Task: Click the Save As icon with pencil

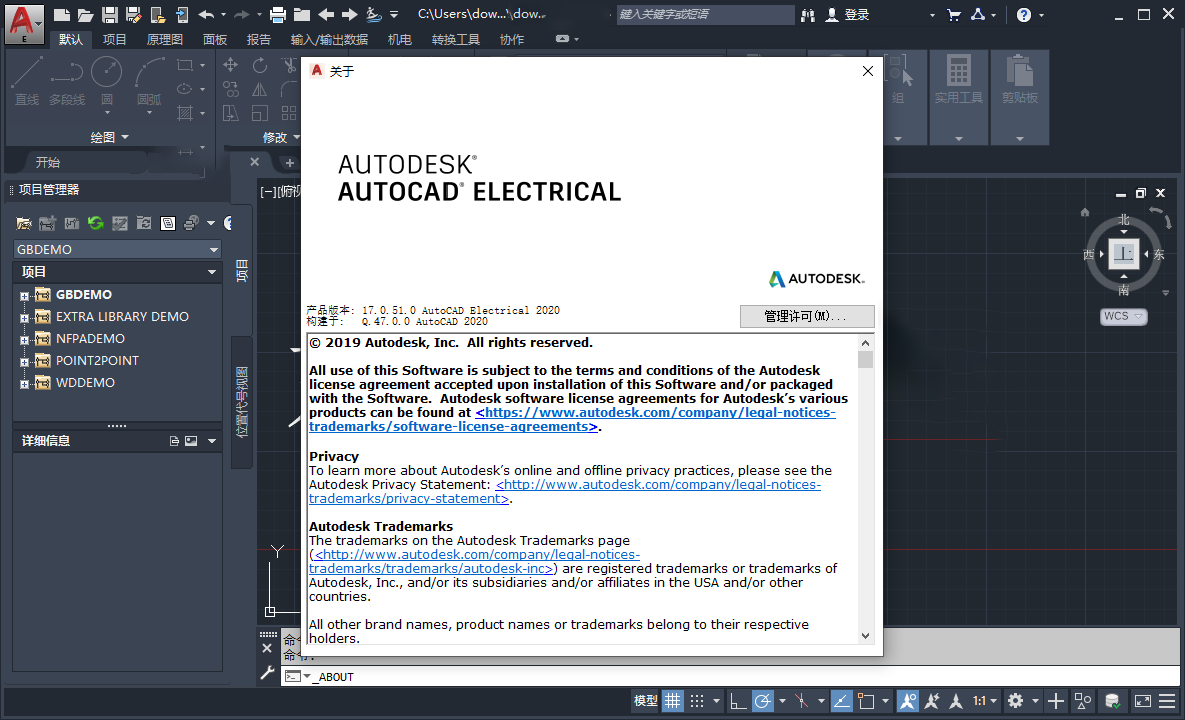Action: (x=134, y=14)
